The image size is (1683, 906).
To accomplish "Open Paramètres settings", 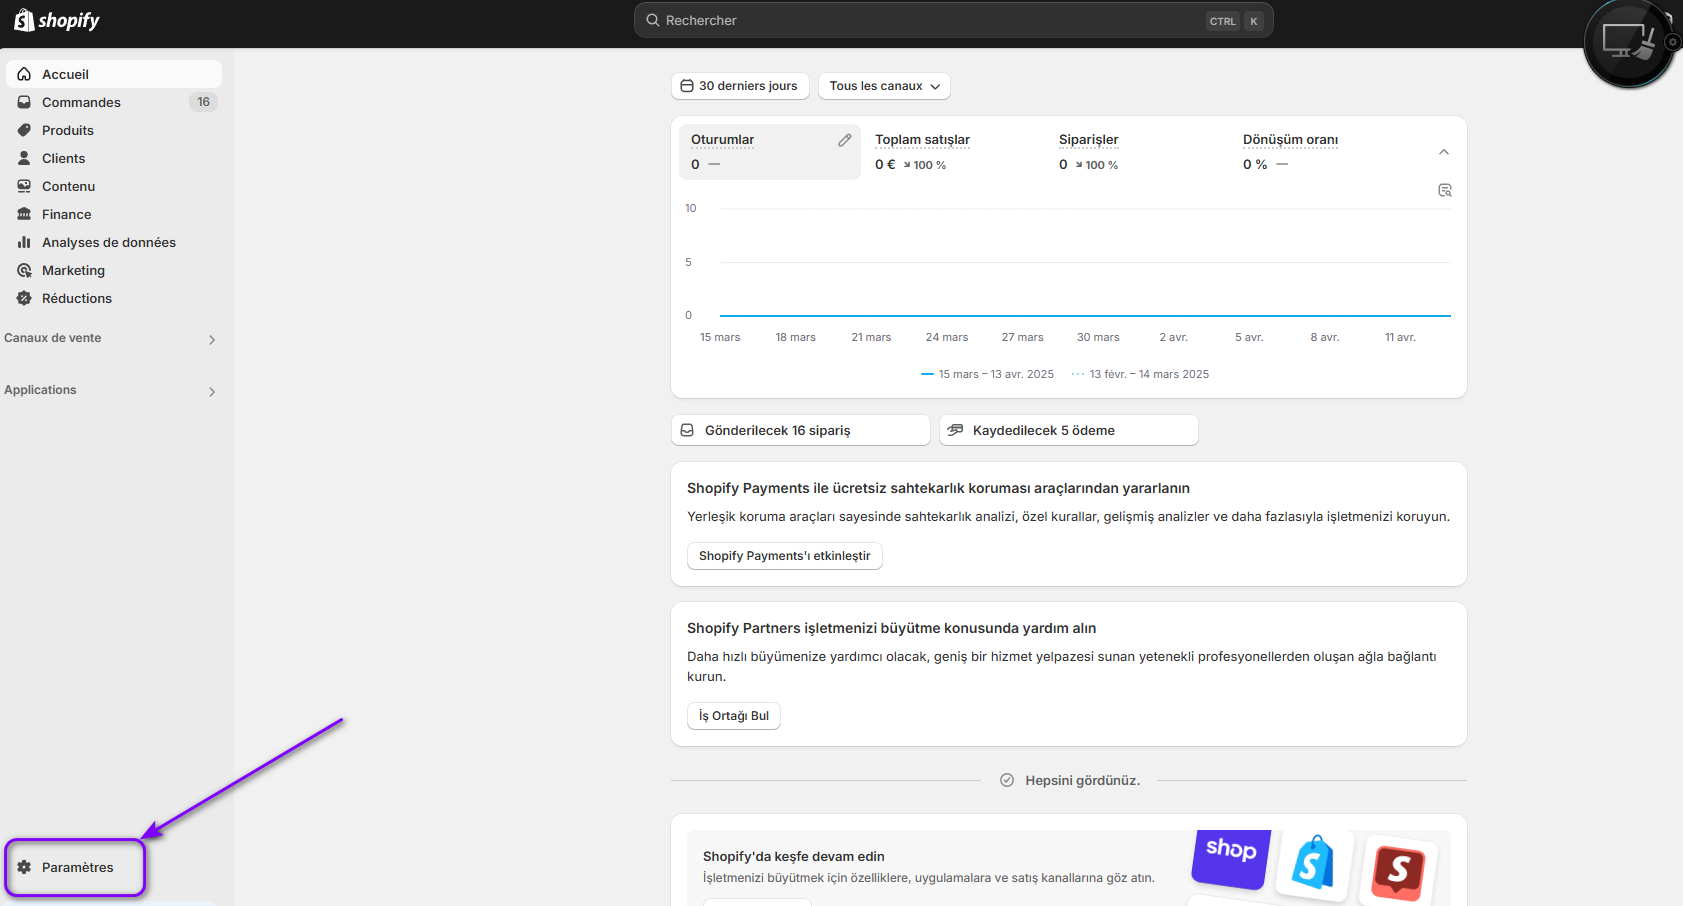I will 76,867.
